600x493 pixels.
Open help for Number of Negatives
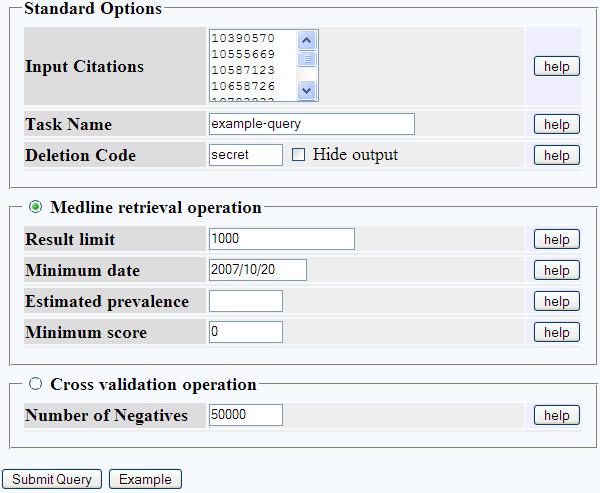point(557,416)
